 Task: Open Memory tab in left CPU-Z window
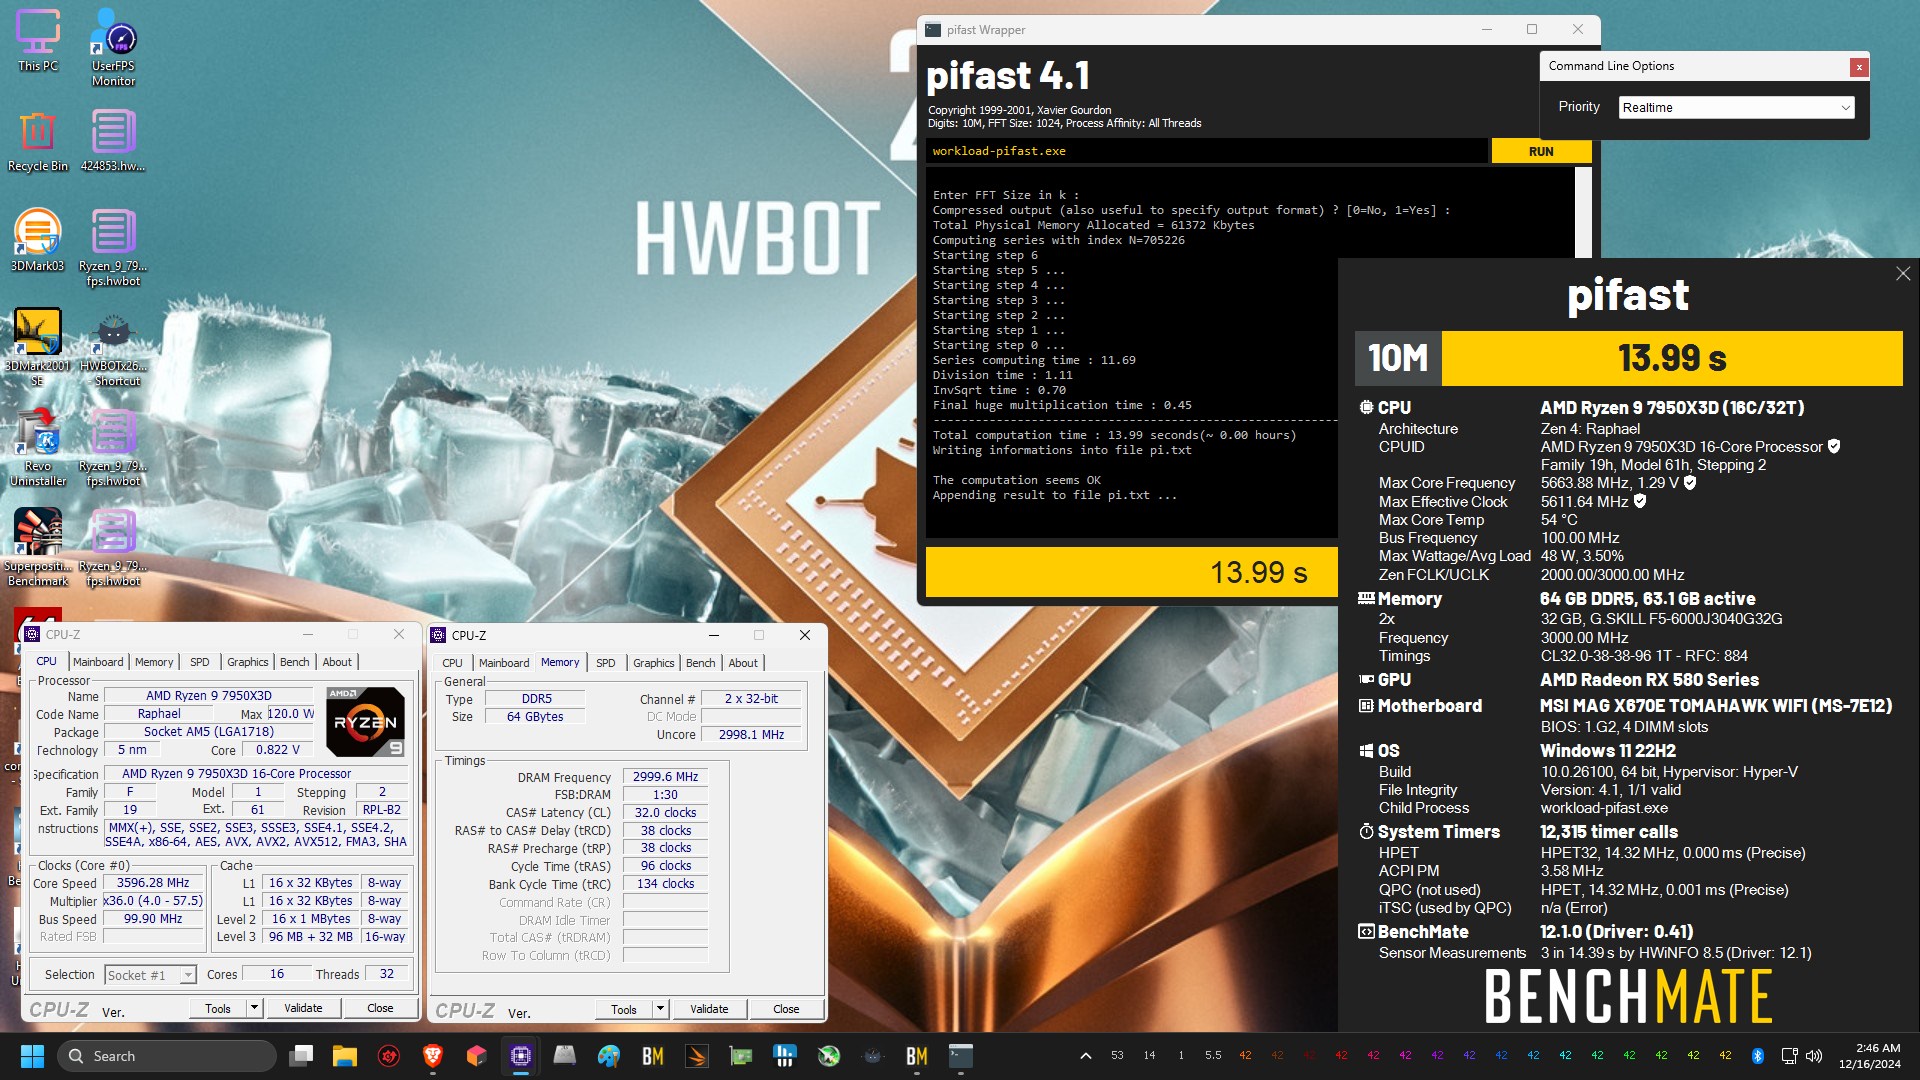tap(154, 662)
